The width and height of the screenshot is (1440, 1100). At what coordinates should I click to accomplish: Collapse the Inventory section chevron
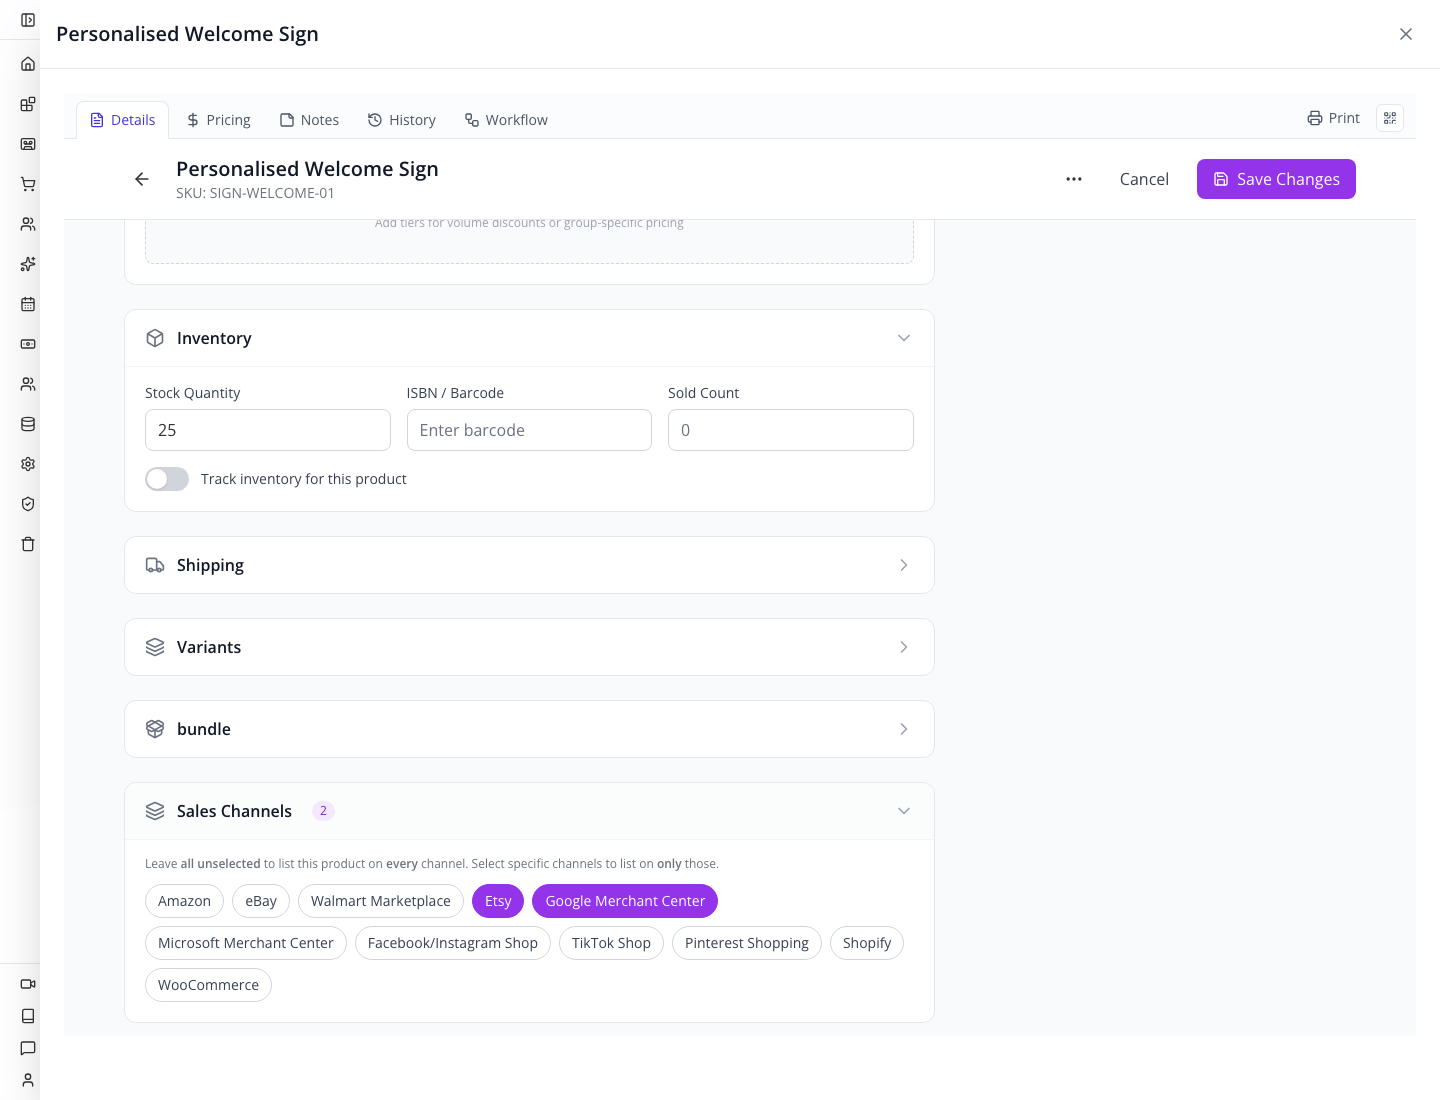(x=904, y=338)
